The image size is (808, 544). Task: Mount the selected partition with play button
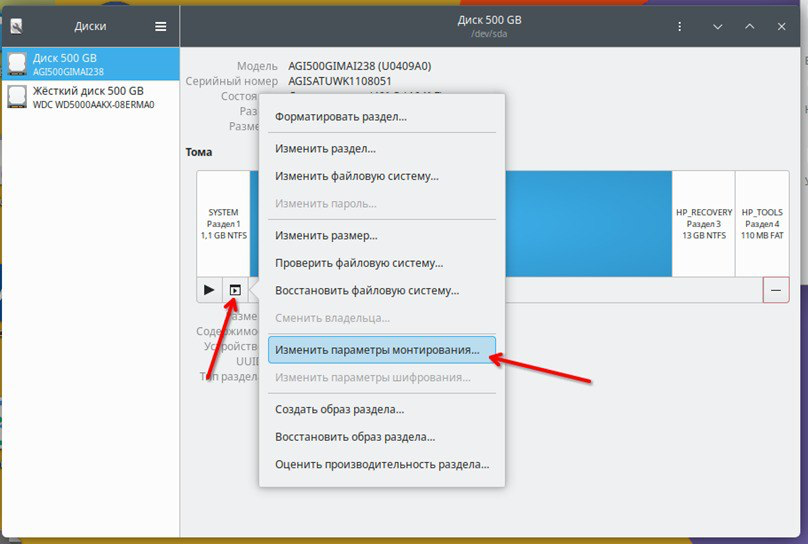tap(209, 290)
